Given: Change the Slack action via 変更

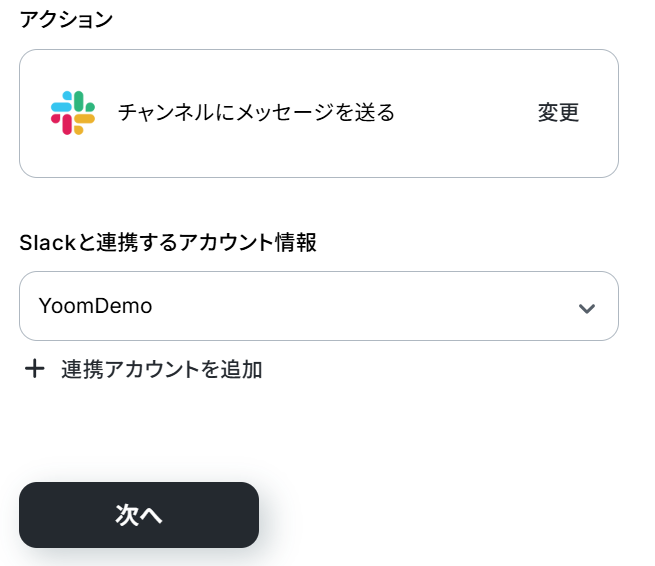Looking at the screenshot, I should tap(558, 113).
